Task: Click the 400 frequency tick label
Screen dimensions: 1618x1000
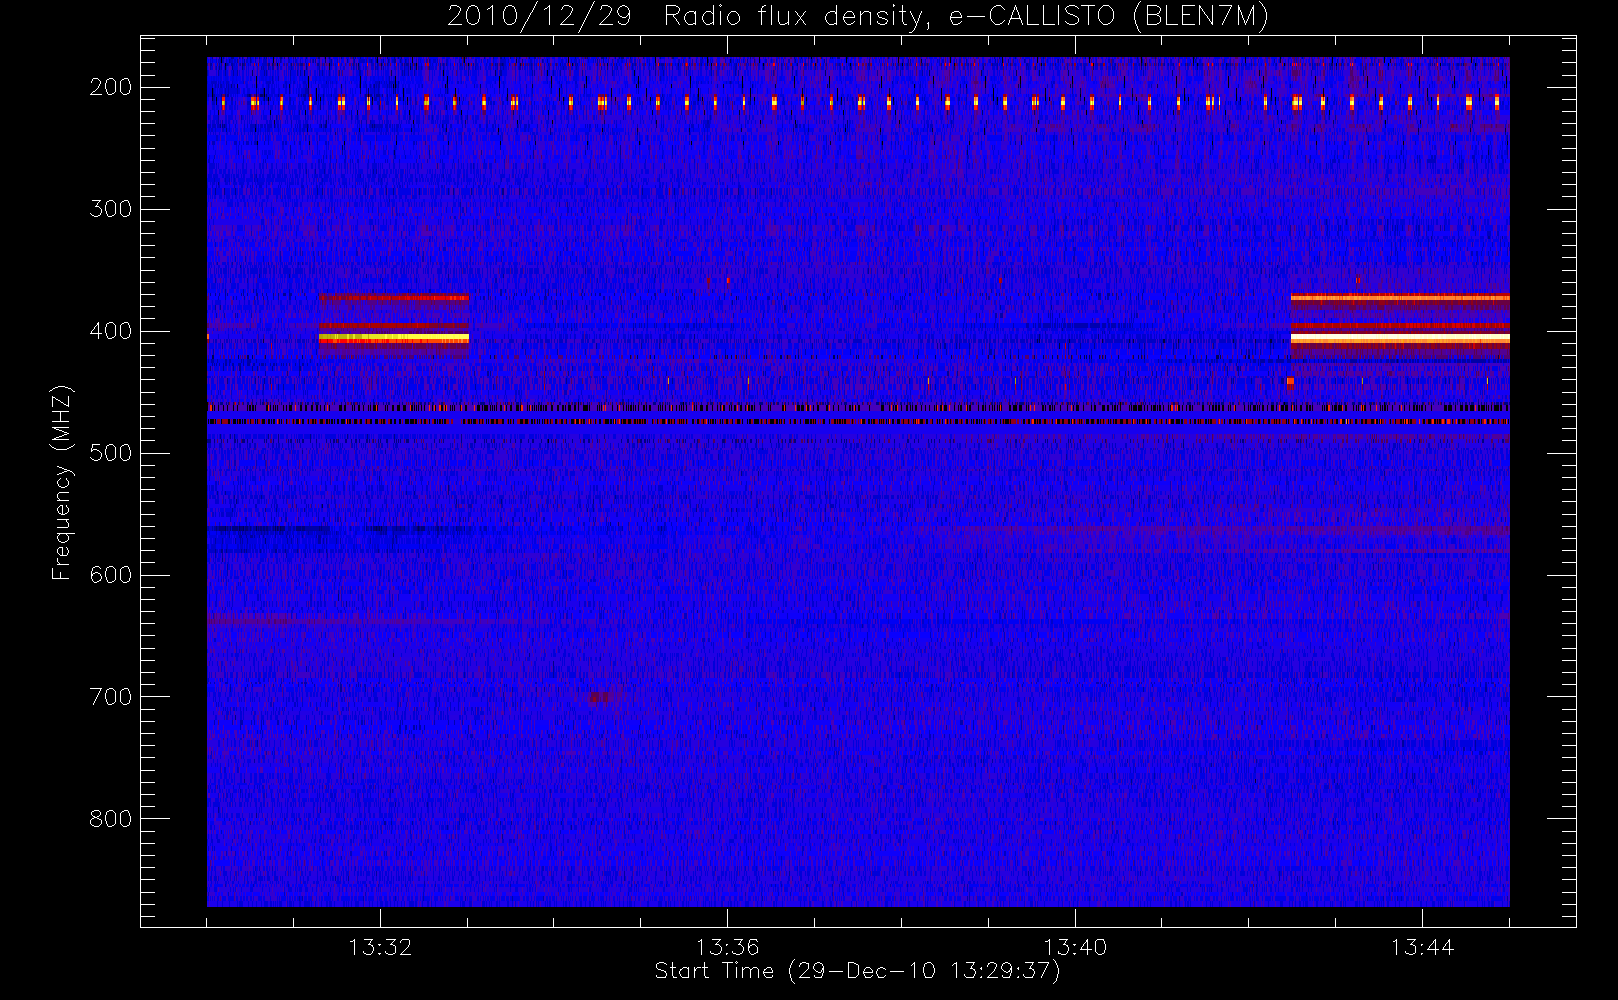Action: click(x=110, y=331)
